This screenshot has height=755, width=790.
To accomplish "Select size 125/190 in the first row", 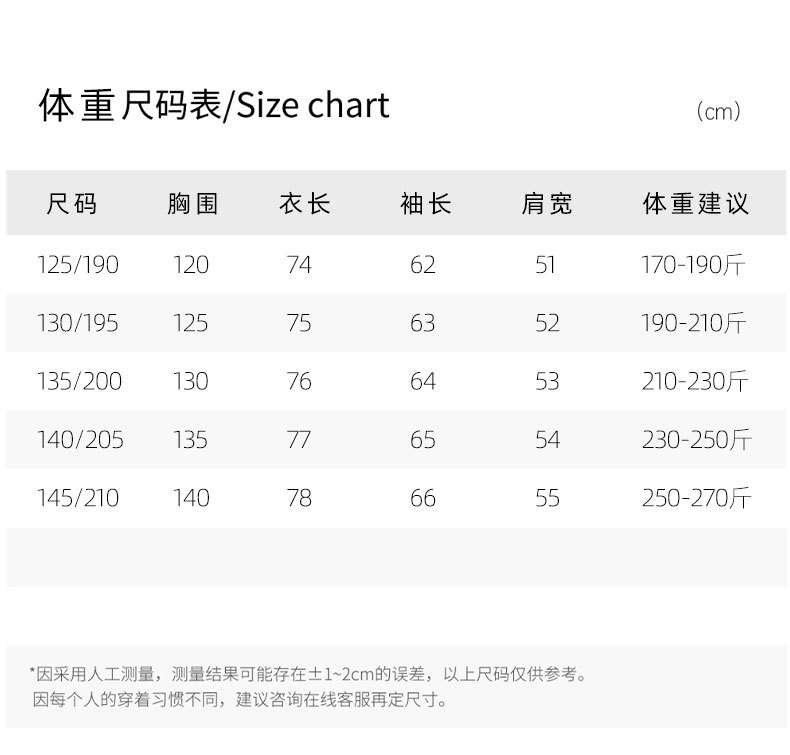I will [x=77, y=265].
